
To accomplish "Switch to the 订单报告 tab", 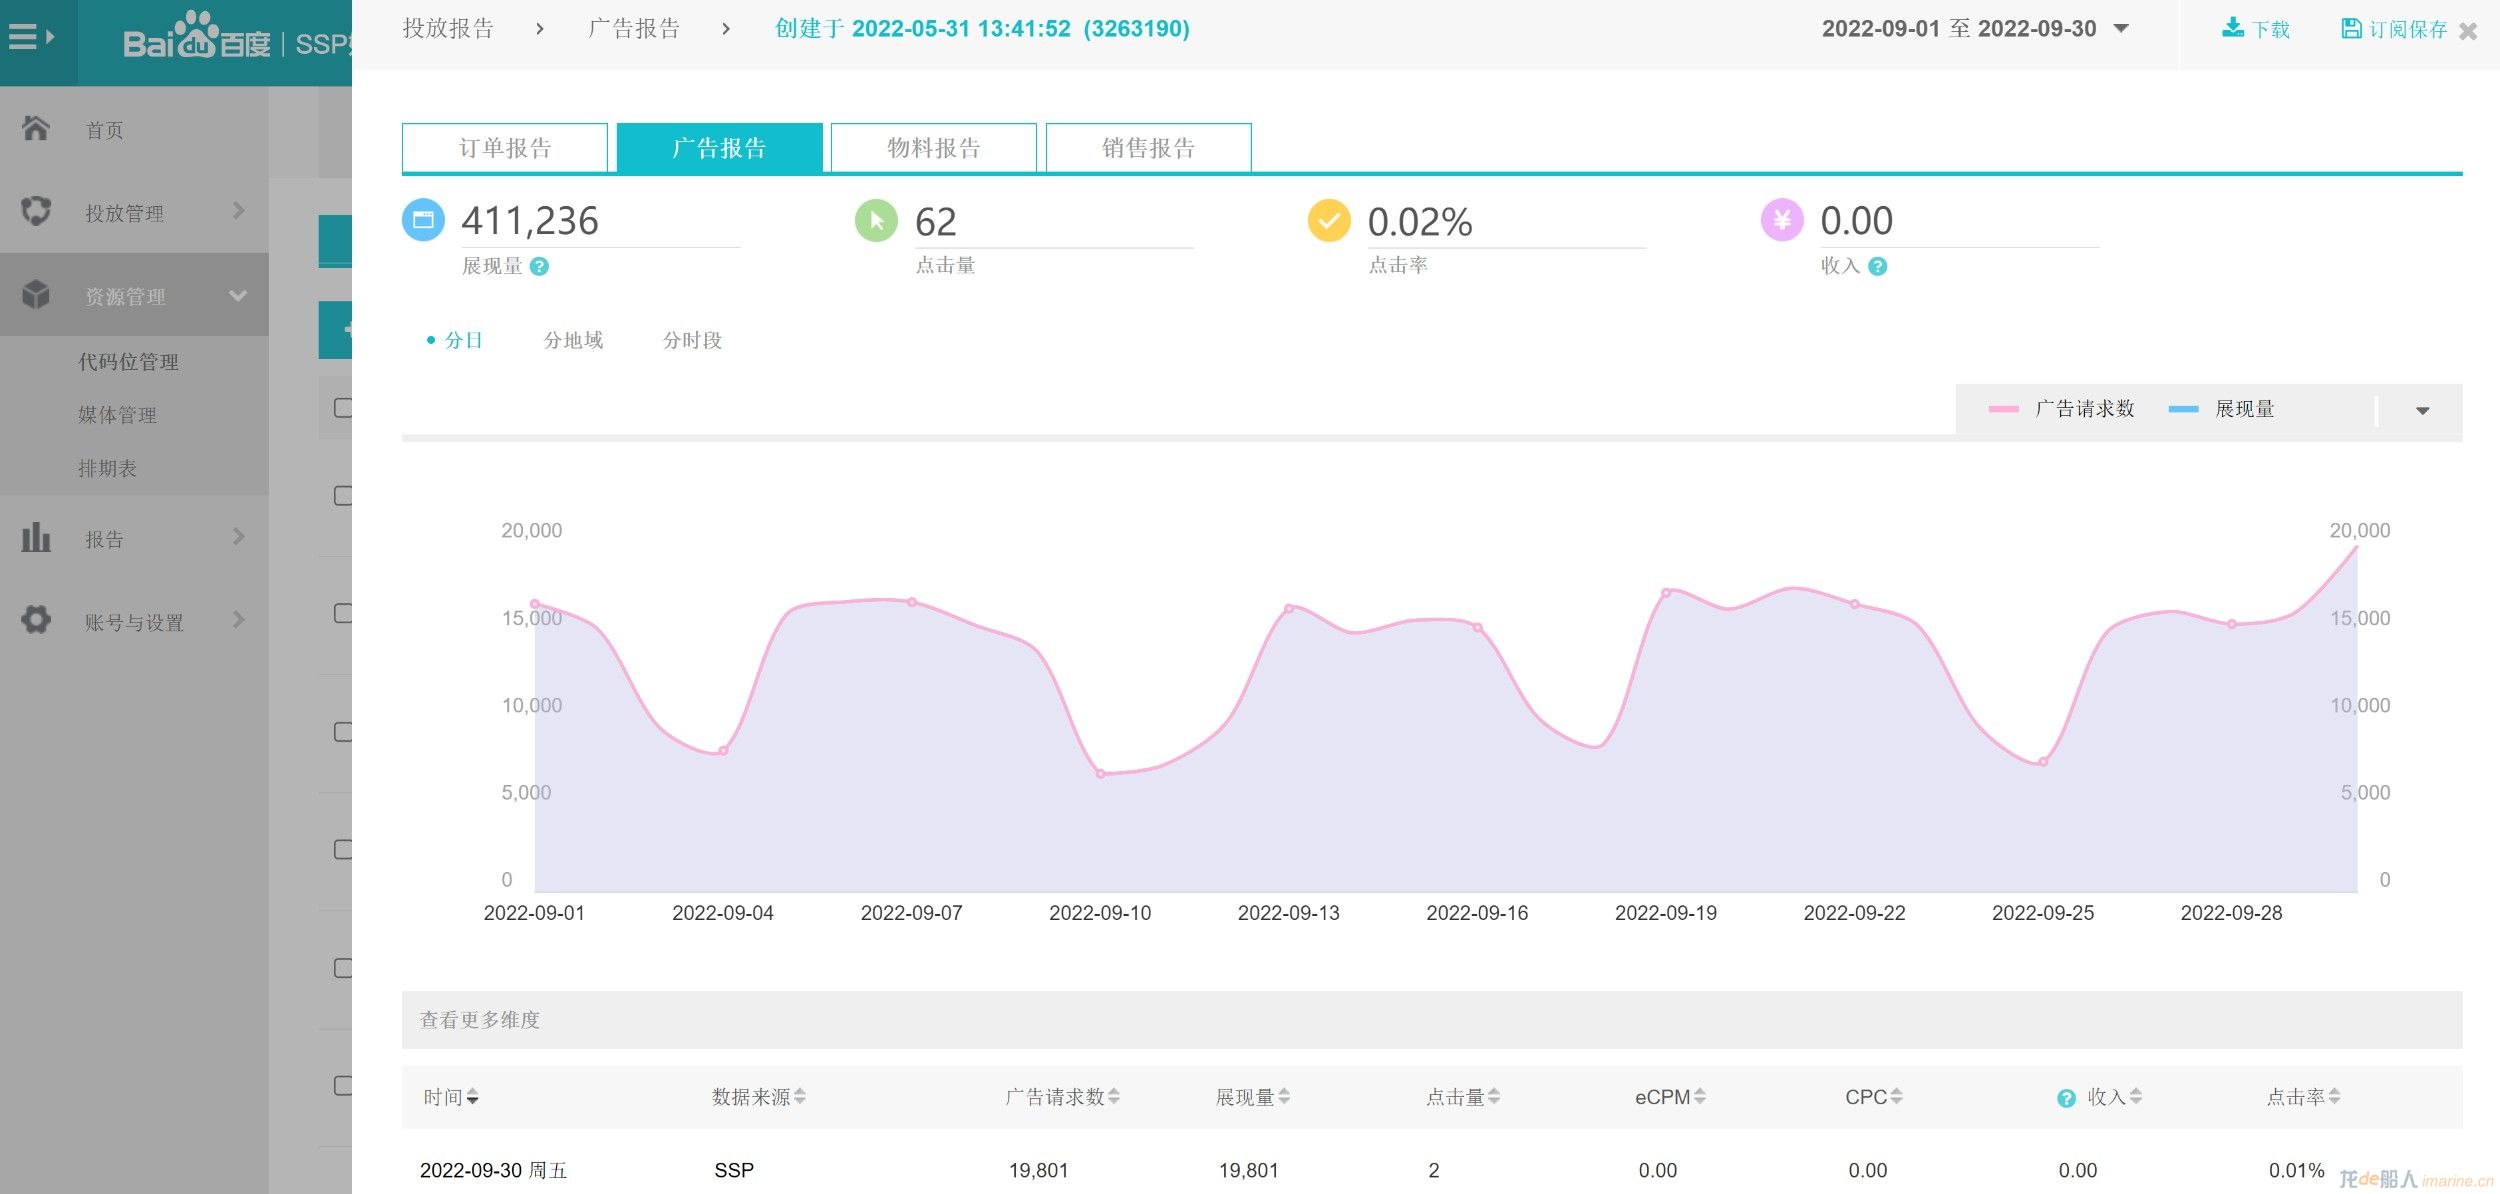I will pyautogui.click(x=505, y=148).
